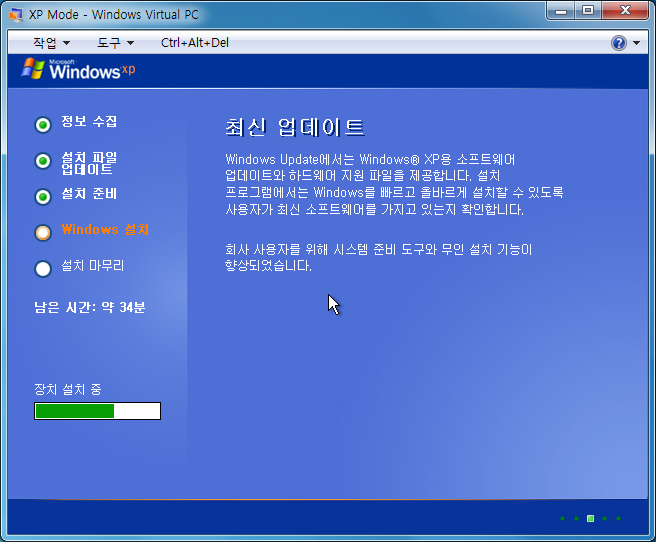Click the blue help question mark icon
Image resolution: width=656 pixels, height=542 pixels.
tap(618, 43)
